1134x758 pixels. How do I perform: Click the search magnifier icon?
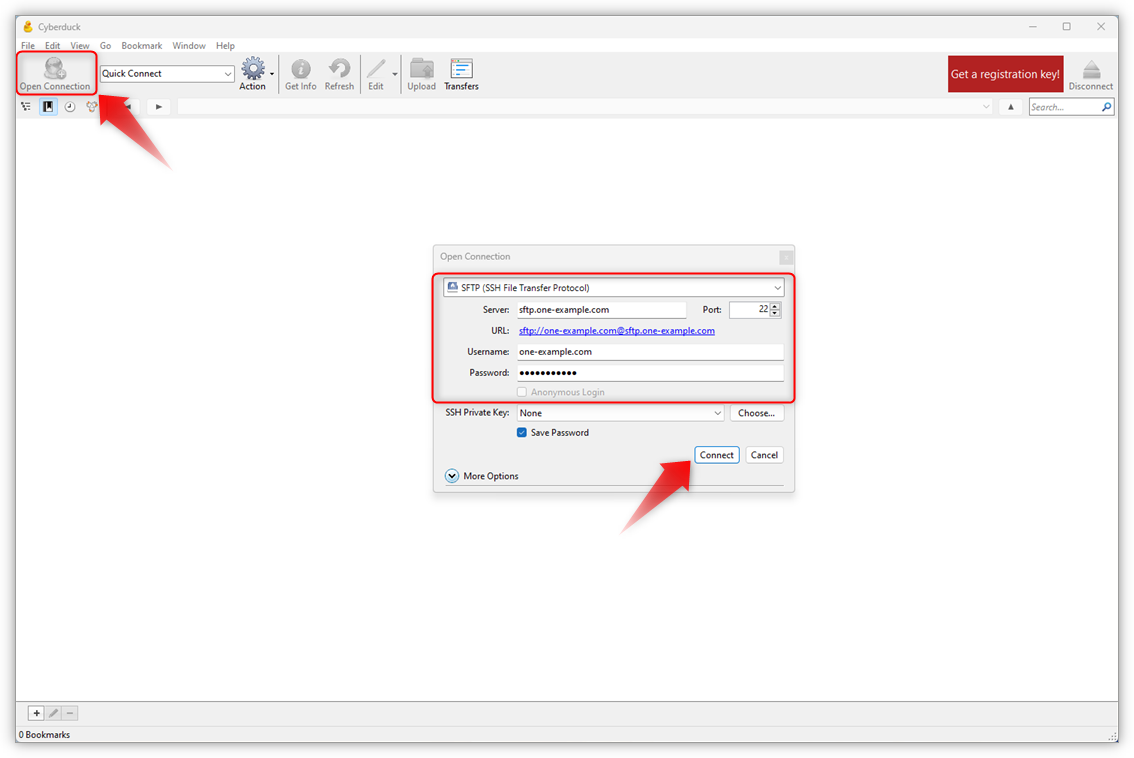(x=1107, y=106)
